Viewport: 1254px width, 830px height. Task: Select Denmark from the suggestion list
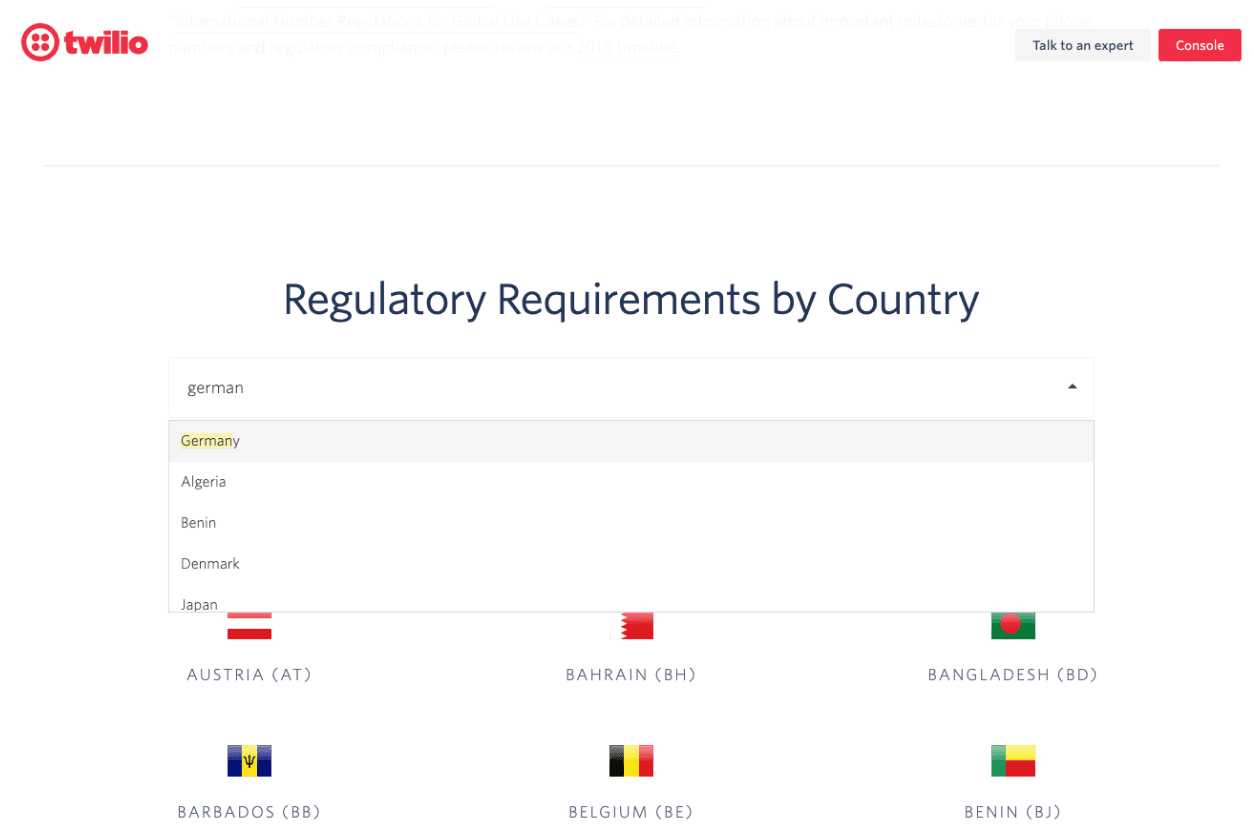[x=210, y=563]
